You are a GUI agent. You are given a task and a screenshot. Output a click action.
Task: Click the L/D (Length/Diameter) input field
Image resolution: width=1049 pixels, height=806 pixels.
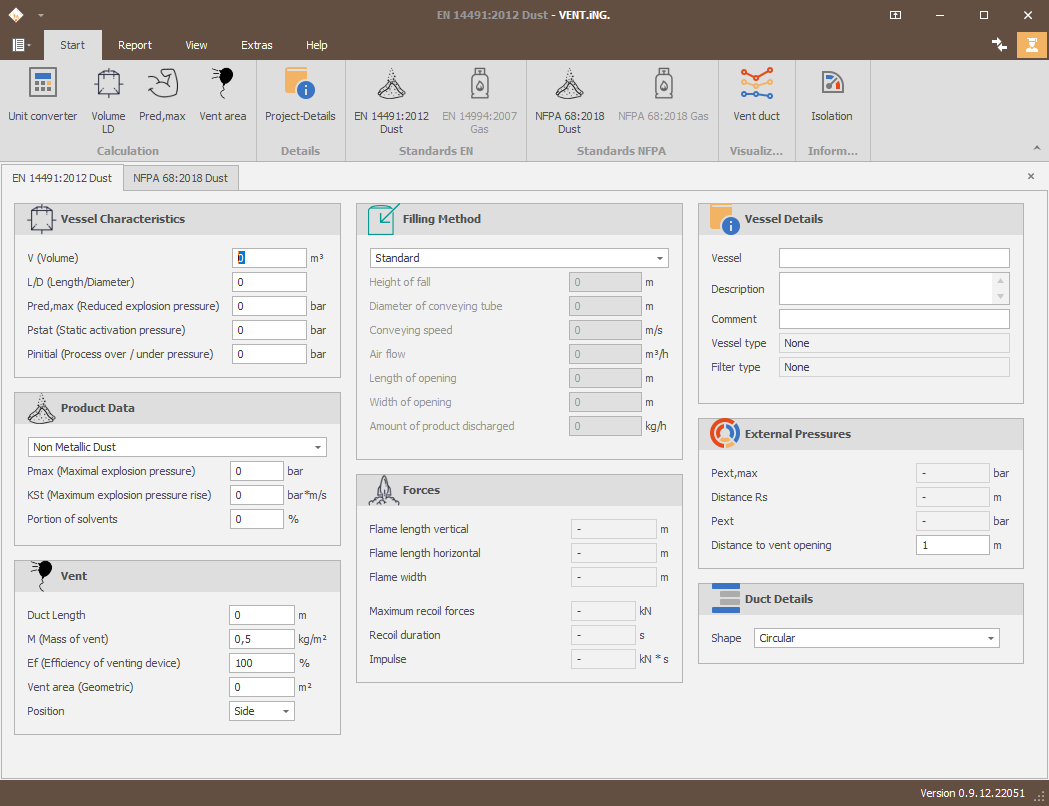(269, 282)
